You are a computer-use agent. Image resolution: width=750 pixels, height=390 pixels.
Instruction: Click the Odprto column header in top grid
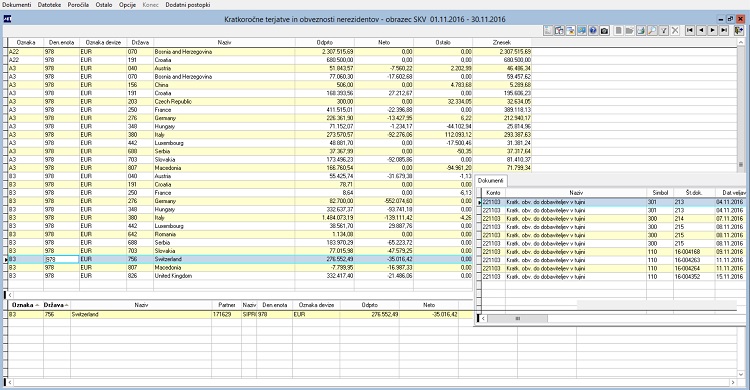(x=324, y=43)
